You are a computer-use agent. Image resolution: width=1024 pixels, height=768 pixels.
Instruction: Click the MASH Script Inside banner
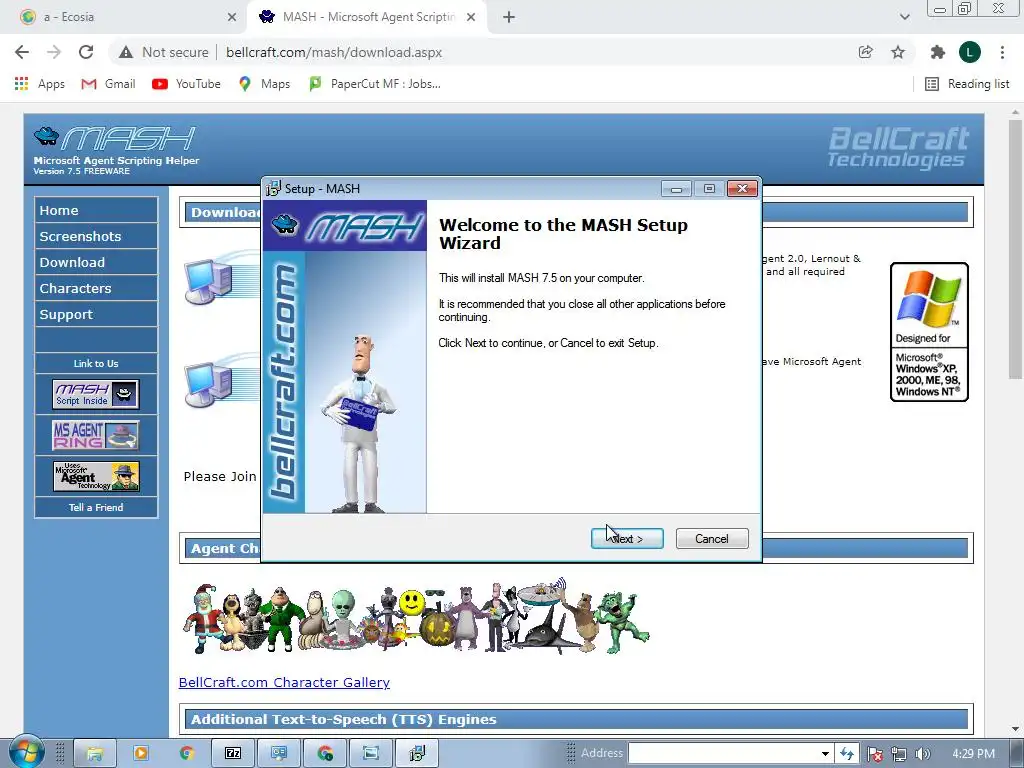(x=96, y=394)
